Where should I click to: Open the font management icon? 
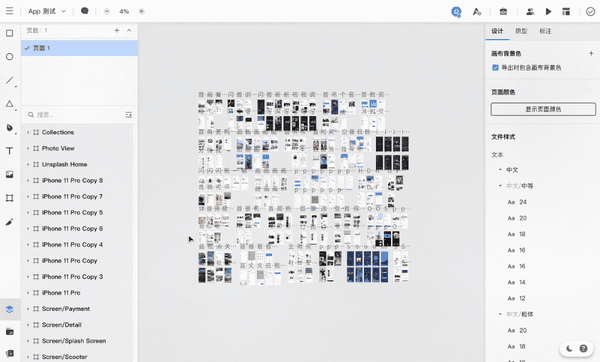point(476,11)
